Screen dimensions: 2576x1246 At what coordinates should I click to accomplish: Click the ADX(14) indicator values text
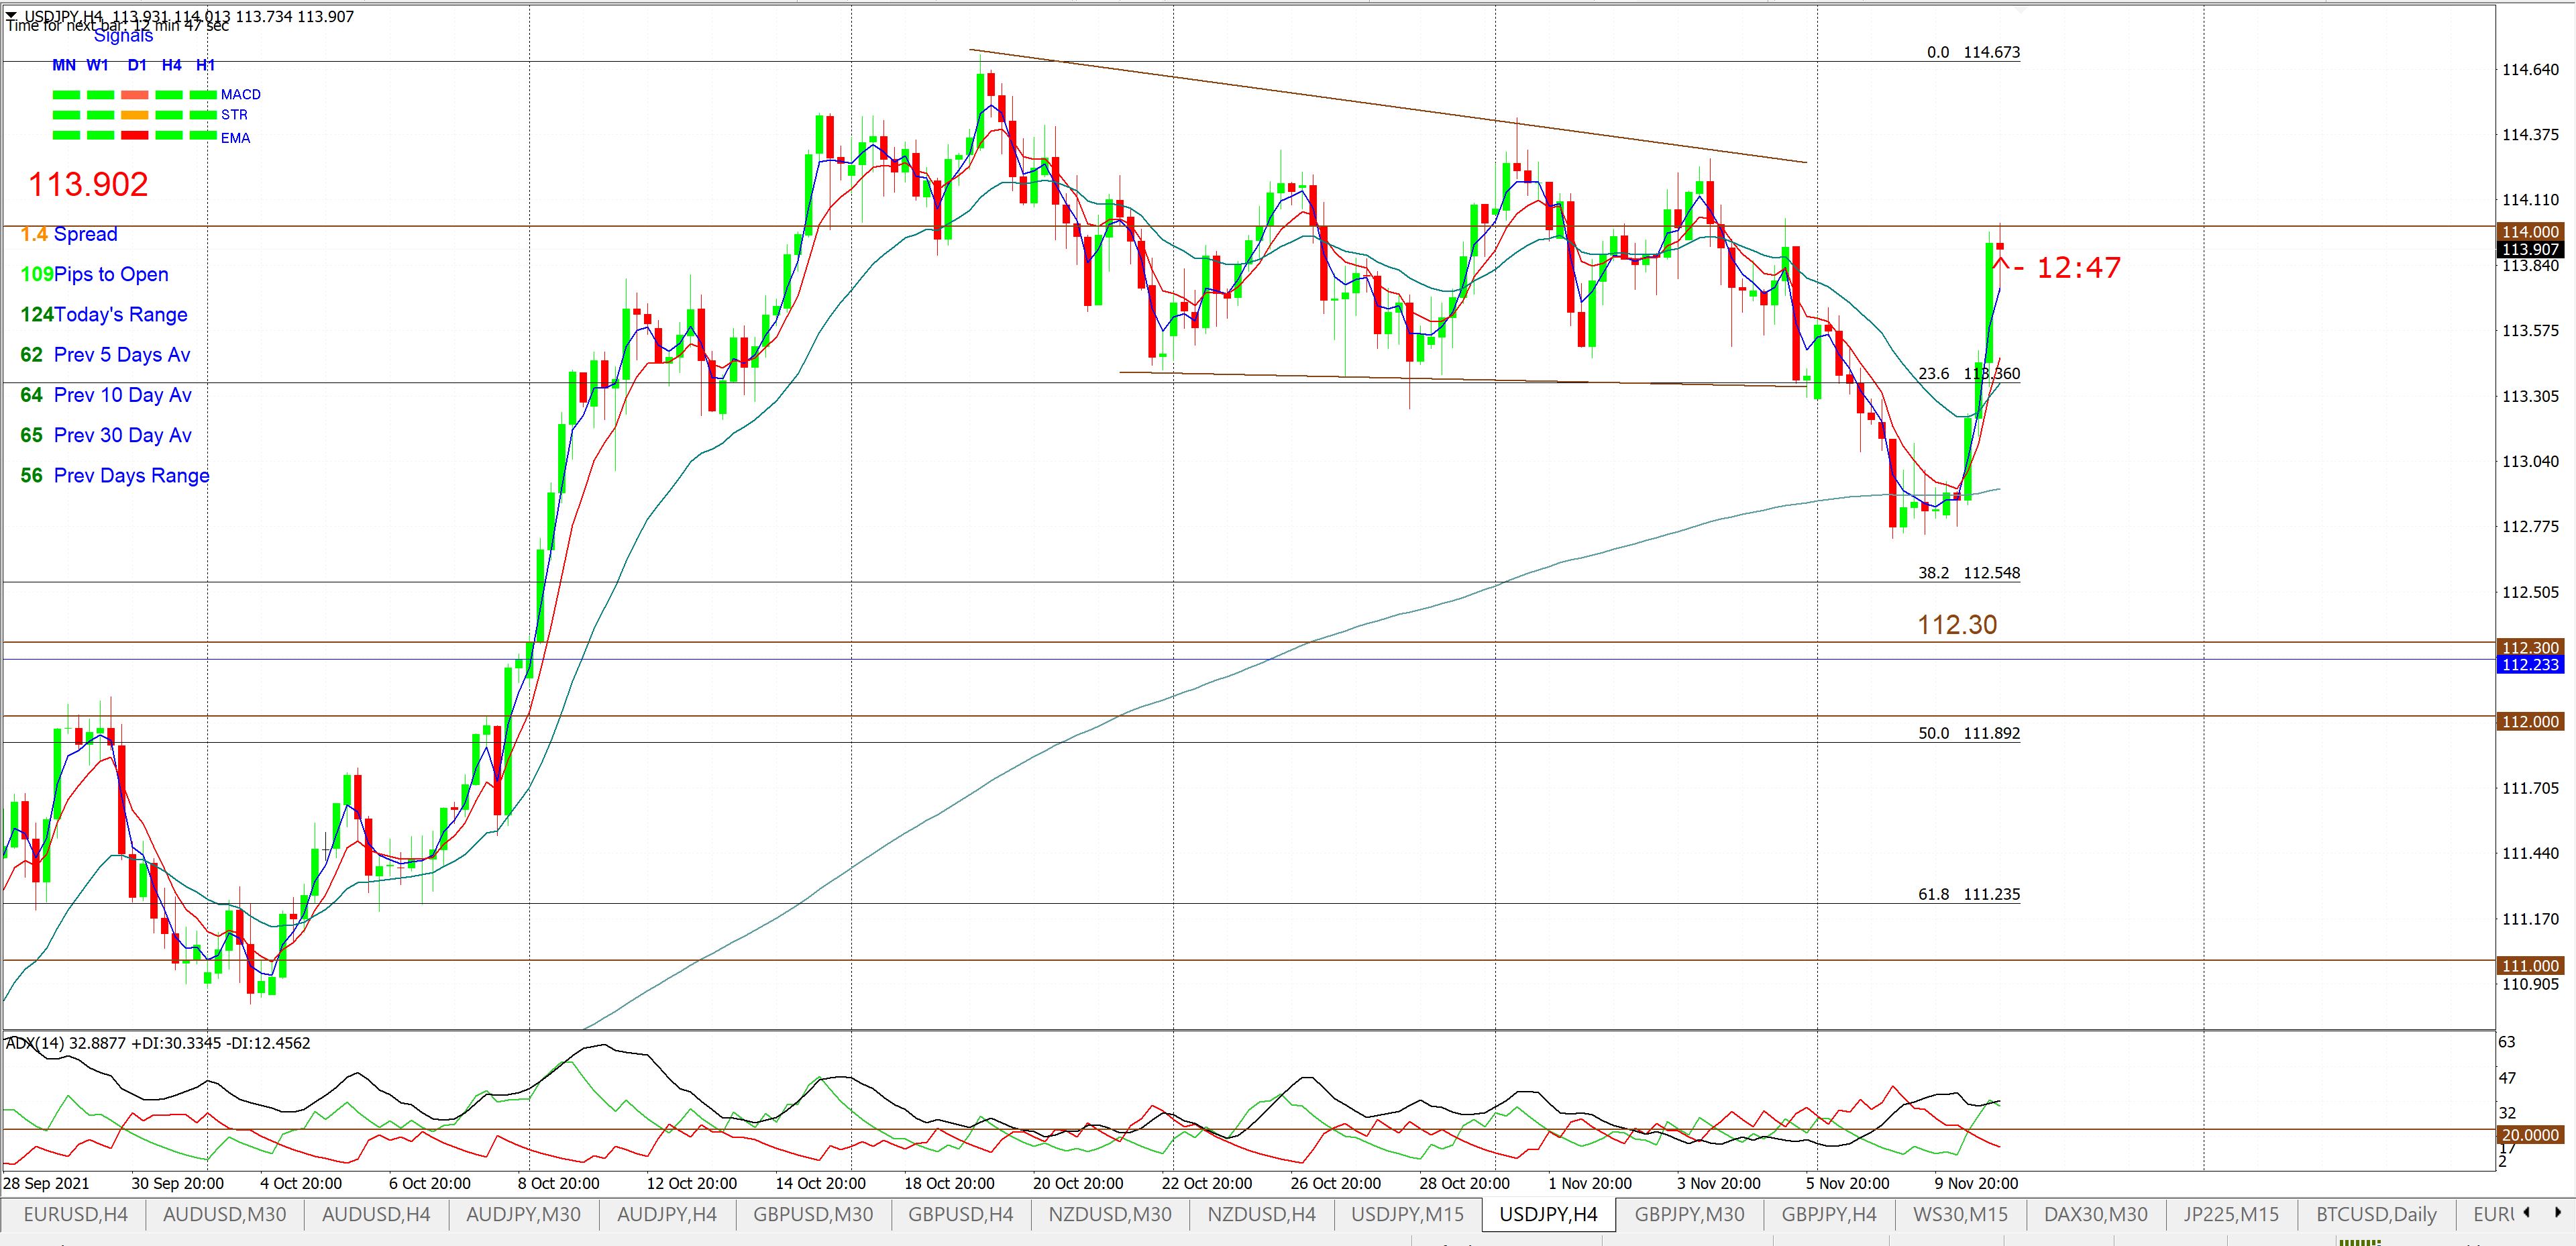pyautogui.click(x=158, y=1043)
